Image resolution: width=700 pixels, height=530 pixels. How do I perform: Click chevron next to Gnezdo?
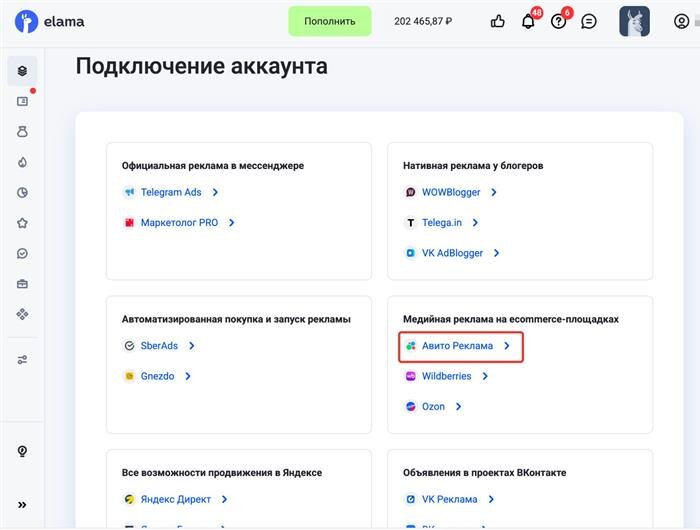[188, 376]
